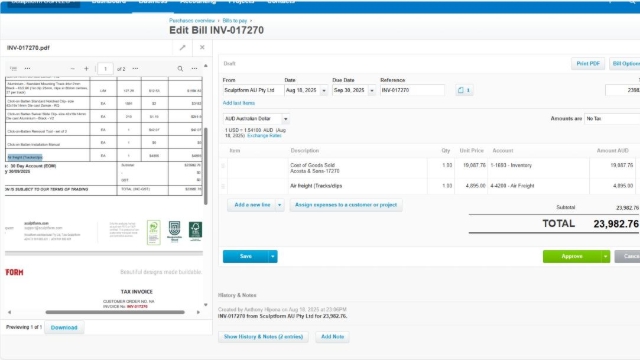Click PDF vertical scroll up arrow
The width and height of the screenshot is (640, 360).
206,65
